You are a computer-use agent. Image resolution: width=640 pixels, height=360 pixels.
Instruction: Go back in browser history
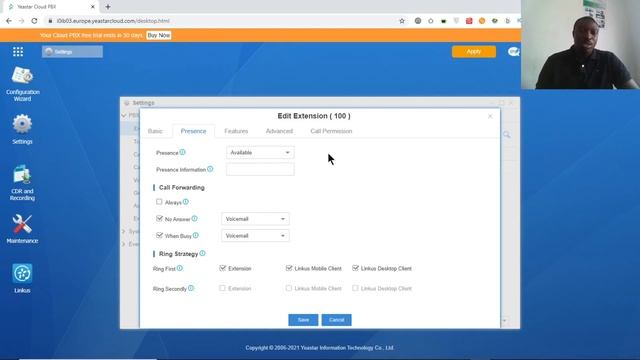9,21
